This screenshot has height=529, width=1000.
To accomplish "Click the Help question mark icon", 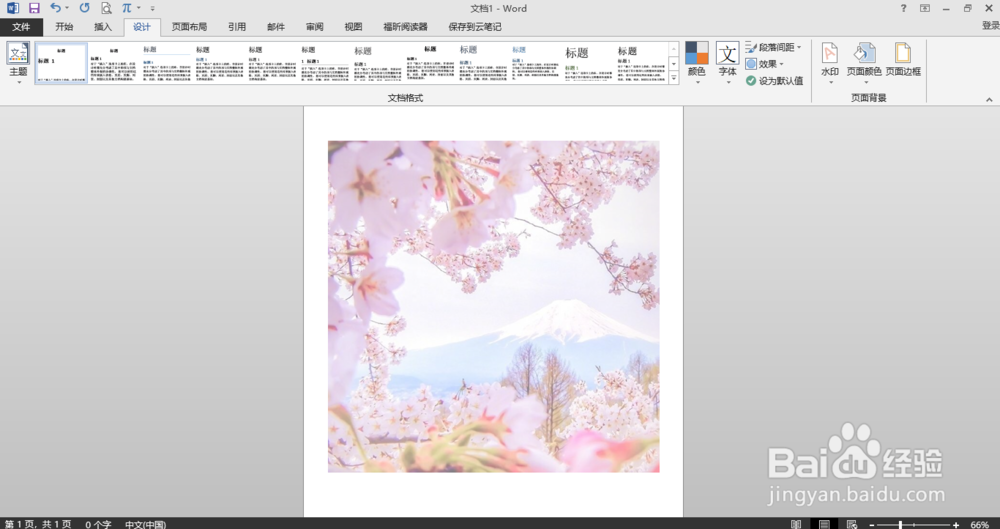I will pyautogui.click(x=903, y=8).
